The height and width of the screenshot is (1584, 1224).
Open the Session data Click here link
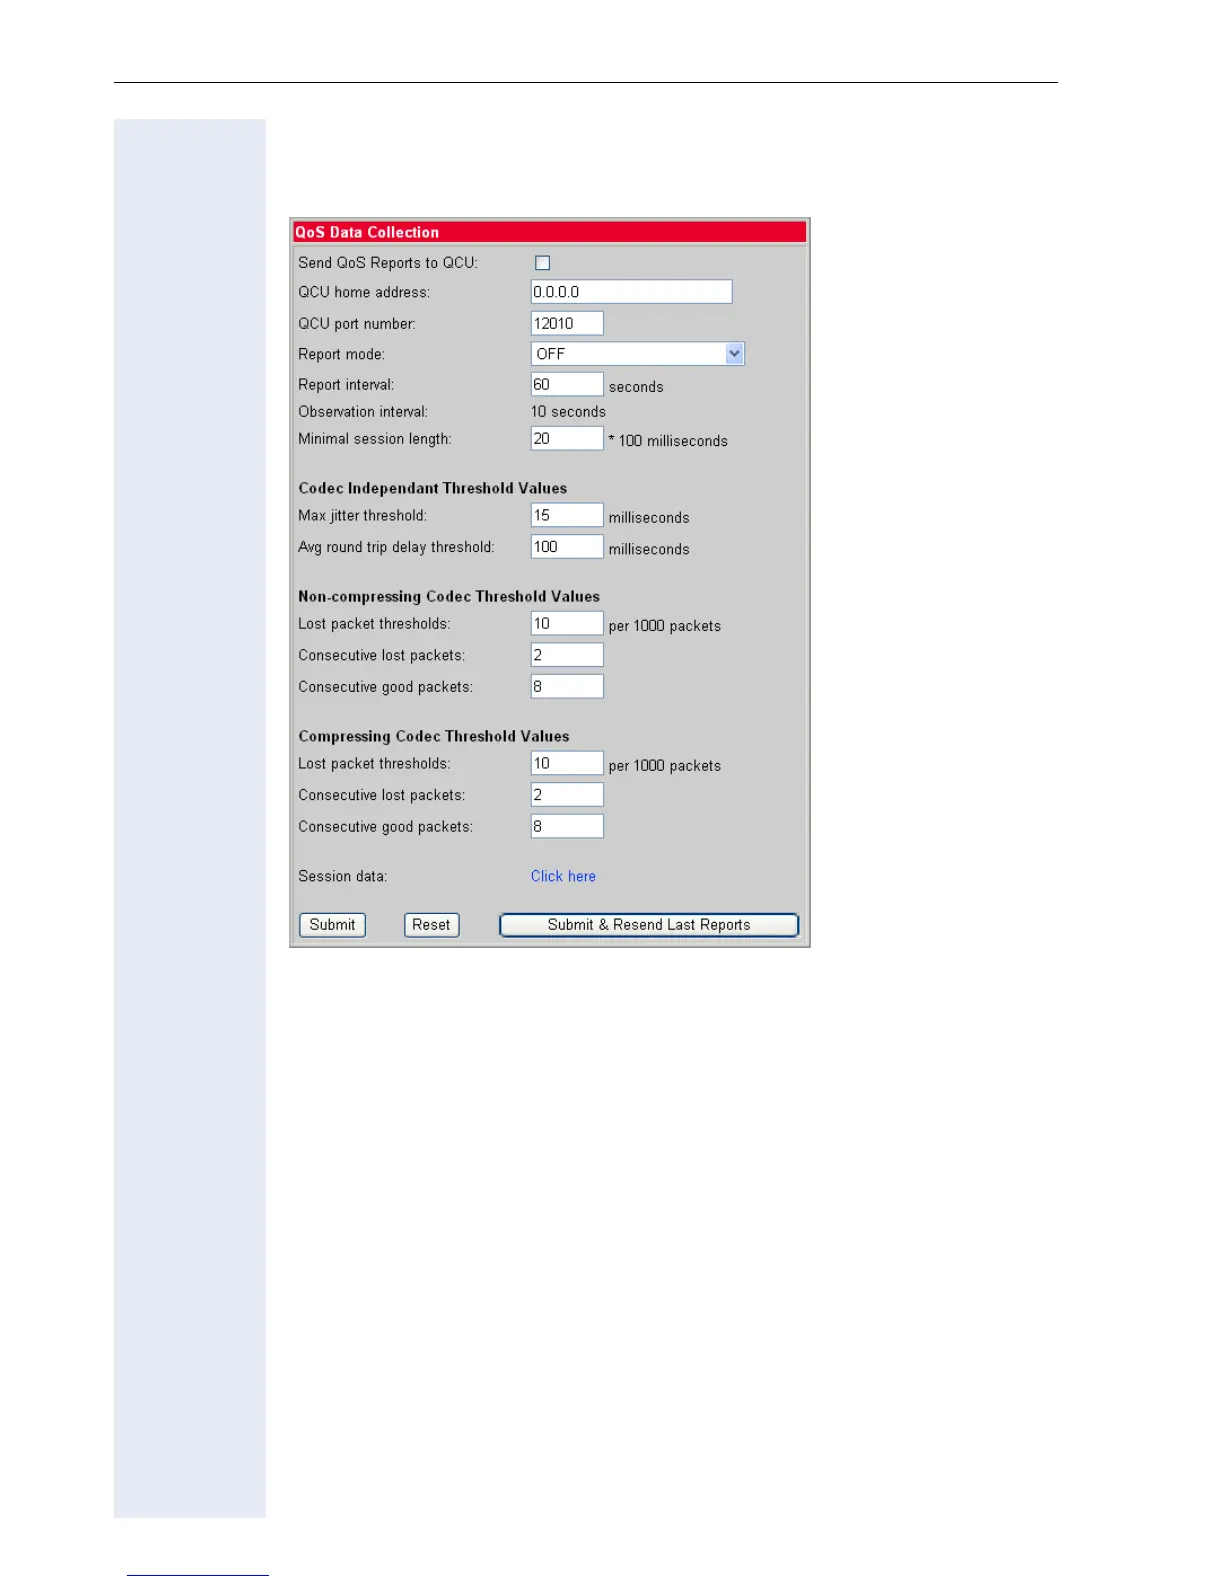coord(563,876)
